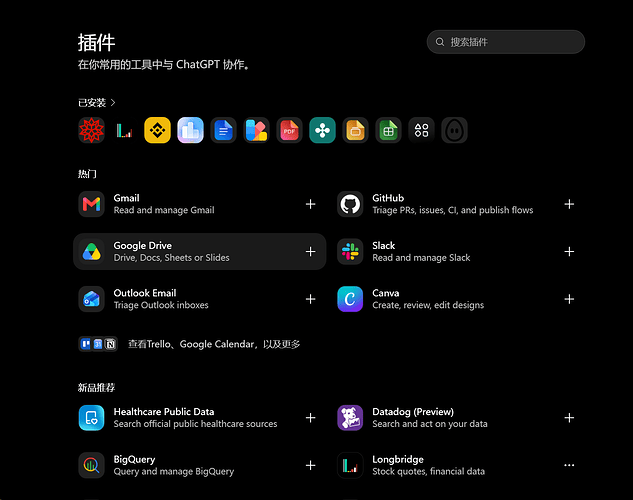Add the Canva plugin
Screen dimensions: 633x500
(569, 299)
